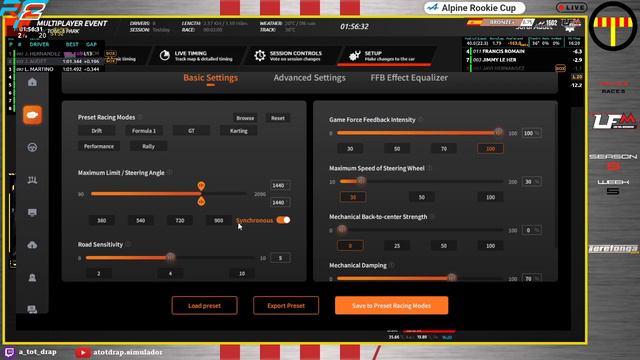
Task: Set Force Feedback Intensity preset 30
Action: (x=350, y=149)
